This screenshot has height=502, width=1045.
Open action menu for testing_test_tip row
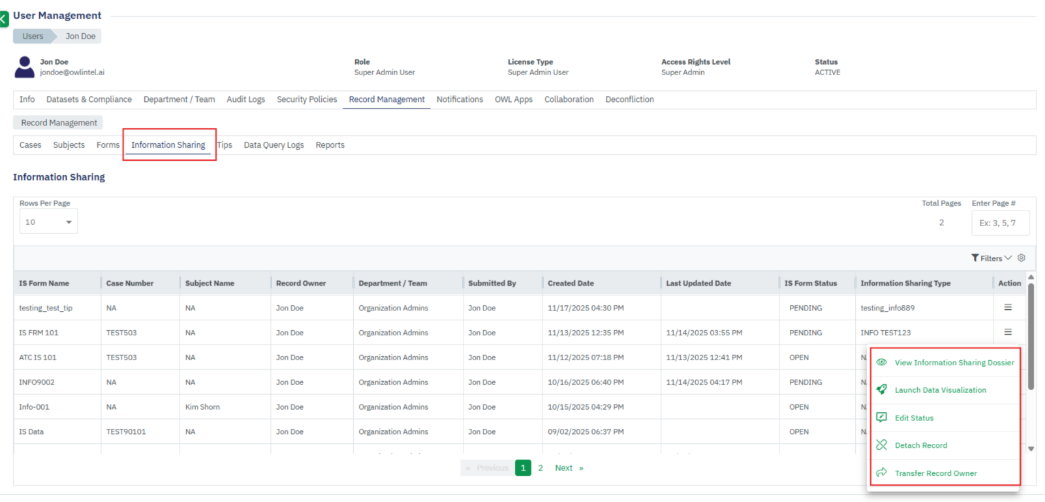point(1008,309)
